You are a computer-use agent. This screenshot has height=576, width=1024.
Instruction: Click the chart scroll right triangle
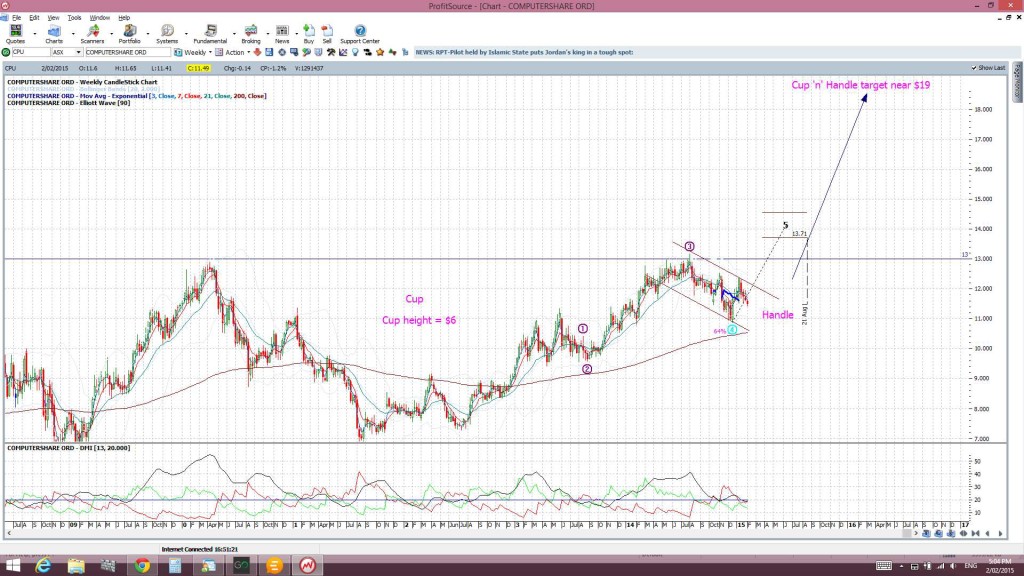pyautogui.click(x=1000, y=534)
